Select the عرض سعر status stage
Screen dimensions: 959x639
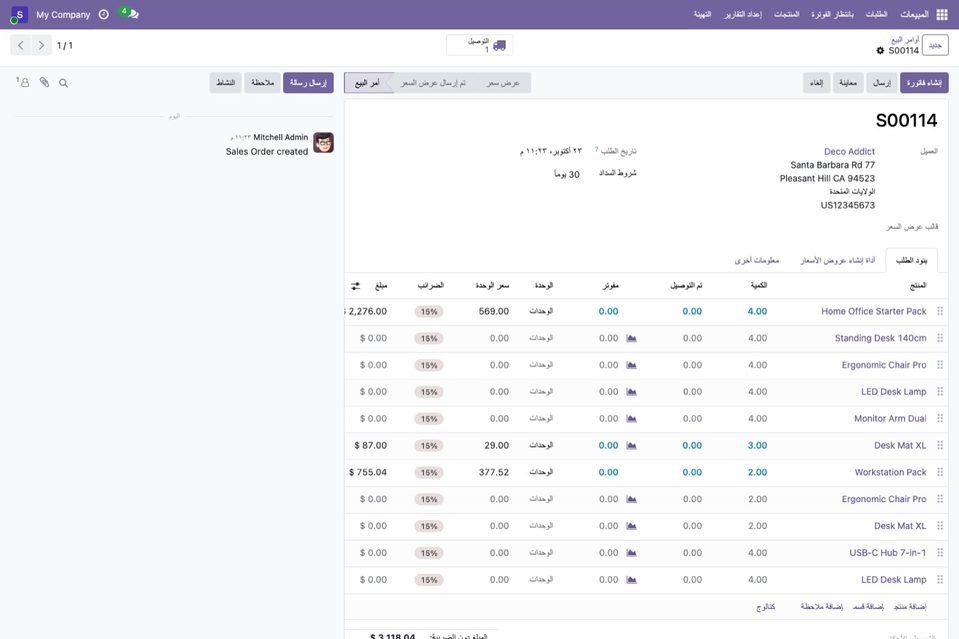click(x=503, y=83)
